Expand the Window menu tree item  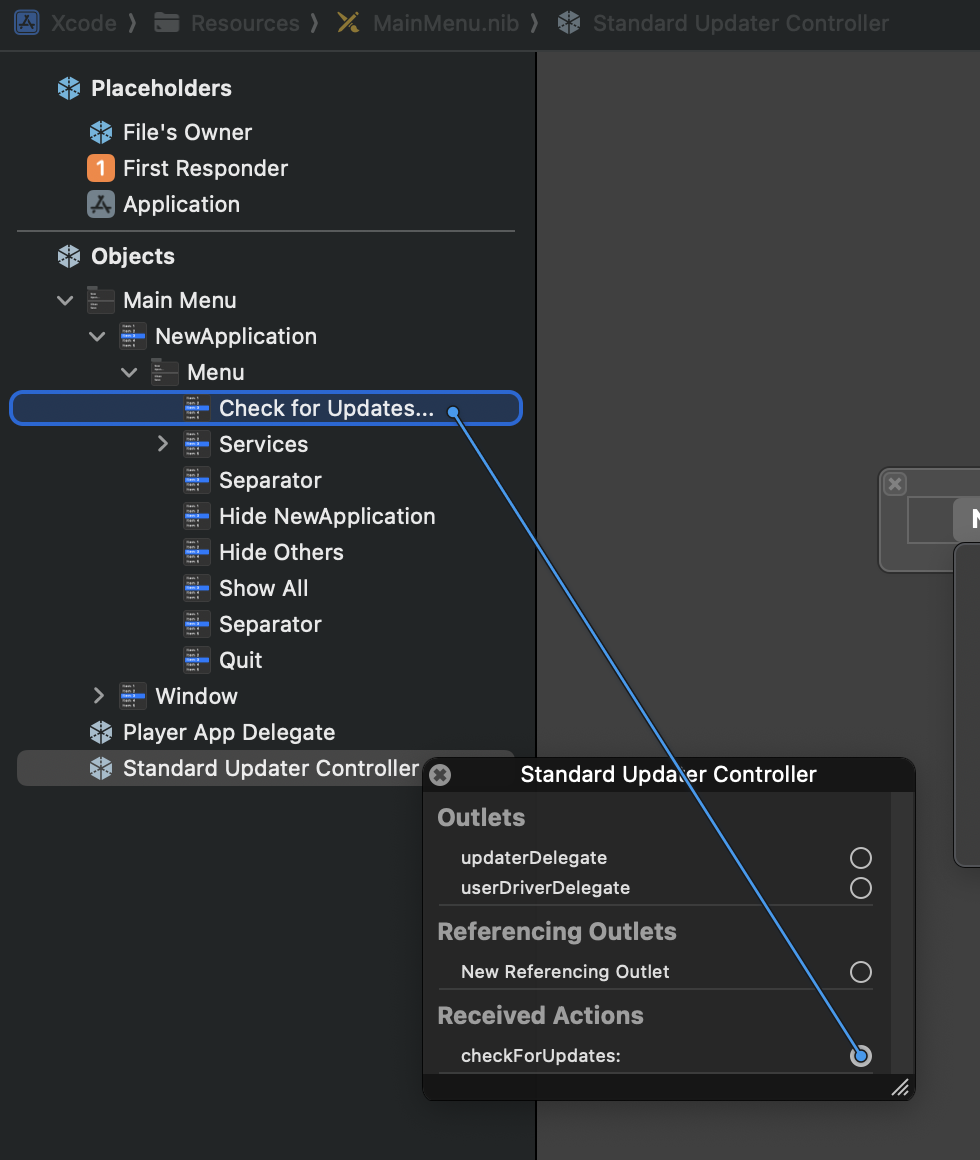pos(98,696)
